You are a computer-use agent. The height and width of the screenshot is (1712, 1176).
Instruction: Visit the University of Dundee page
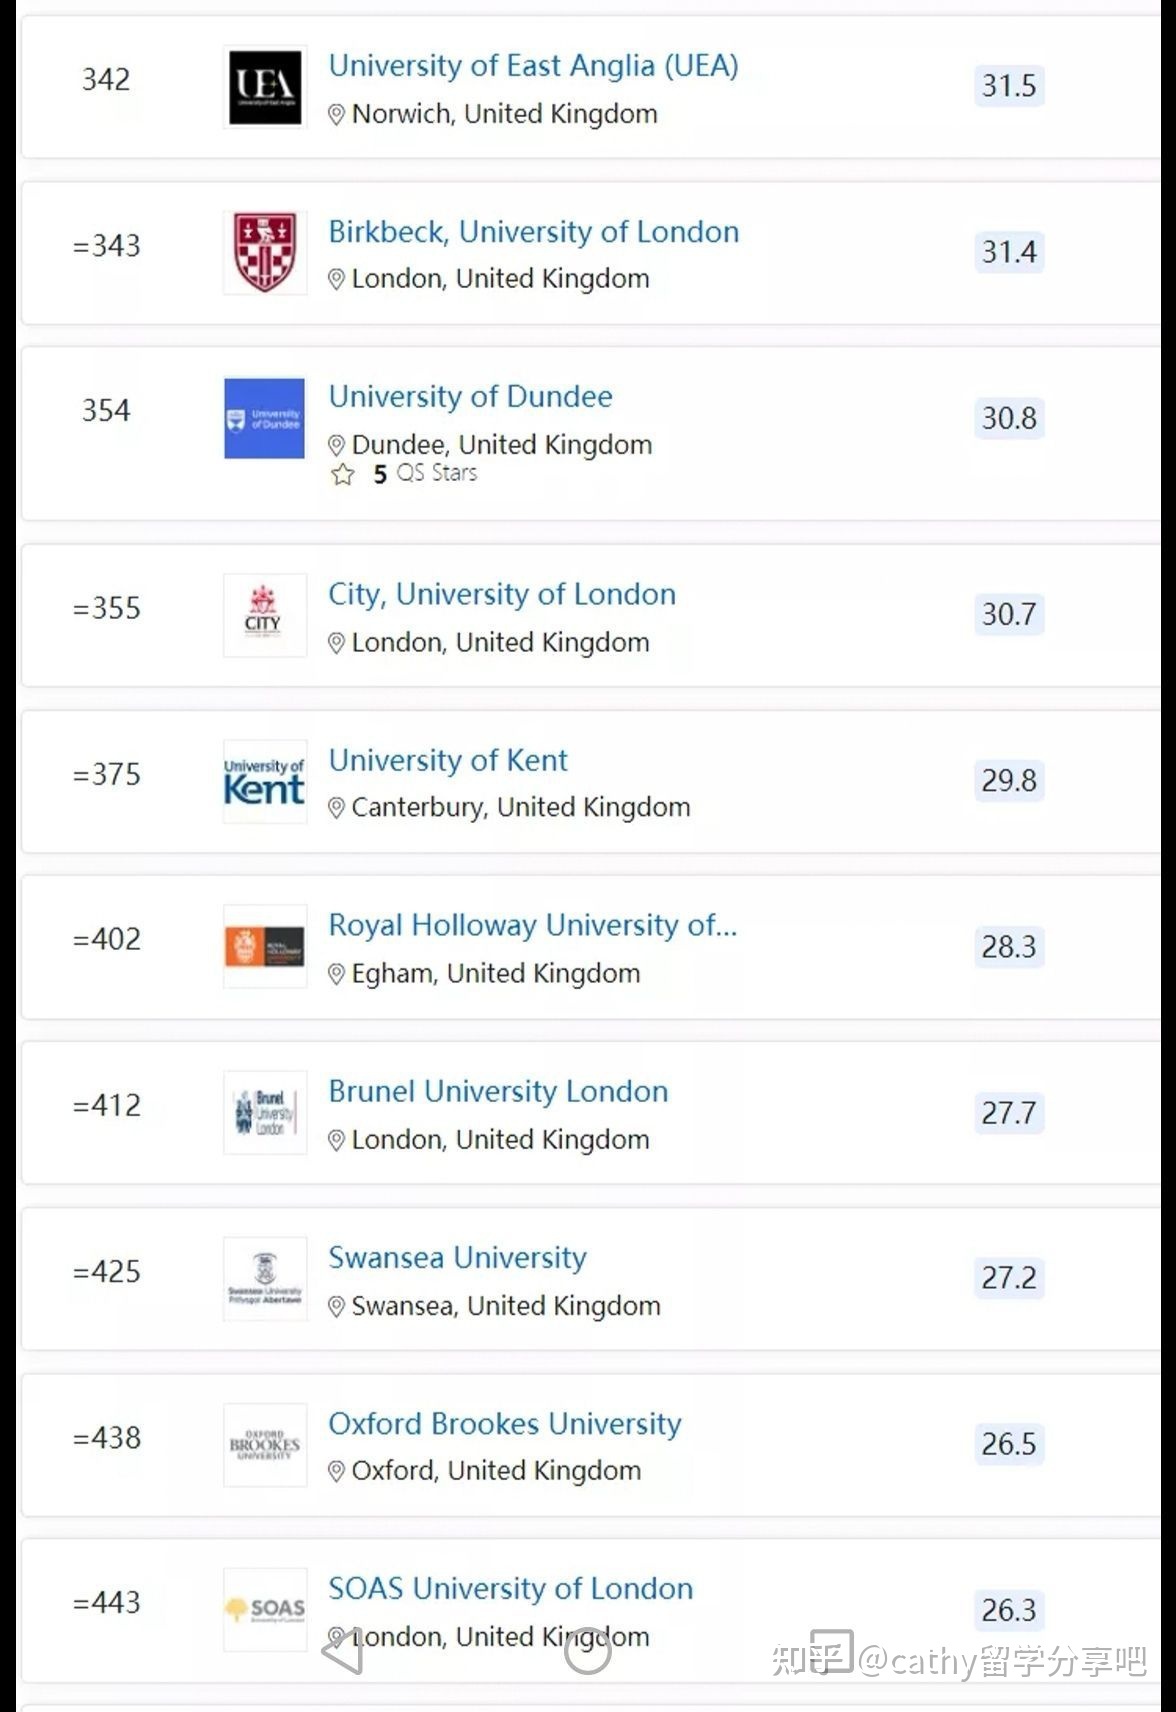[471, 397]
